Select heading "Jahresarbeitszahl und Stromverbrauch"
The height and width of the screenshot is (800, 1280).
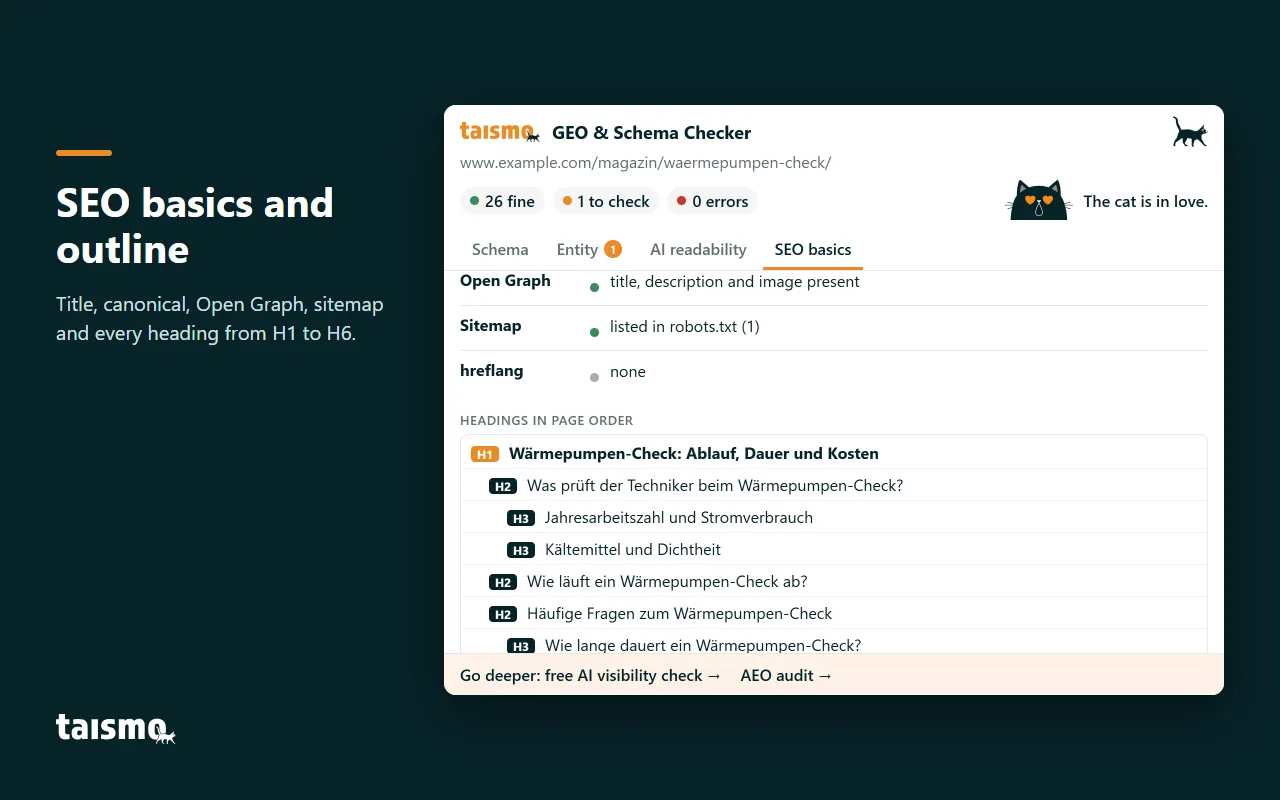[x=679, y=518]
